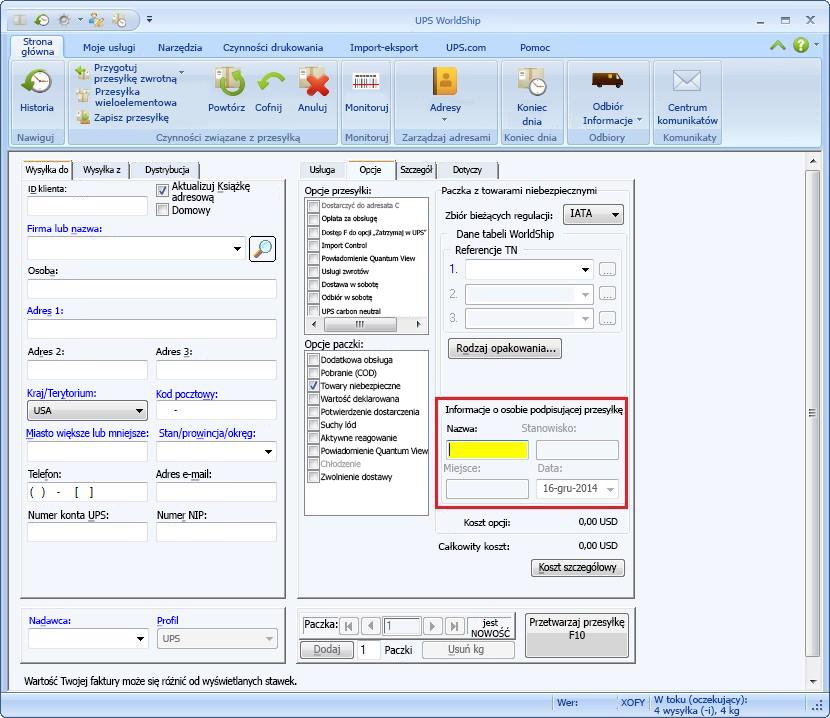
Task: Click main window vertical scrollbar thumb
Action: 813,413
